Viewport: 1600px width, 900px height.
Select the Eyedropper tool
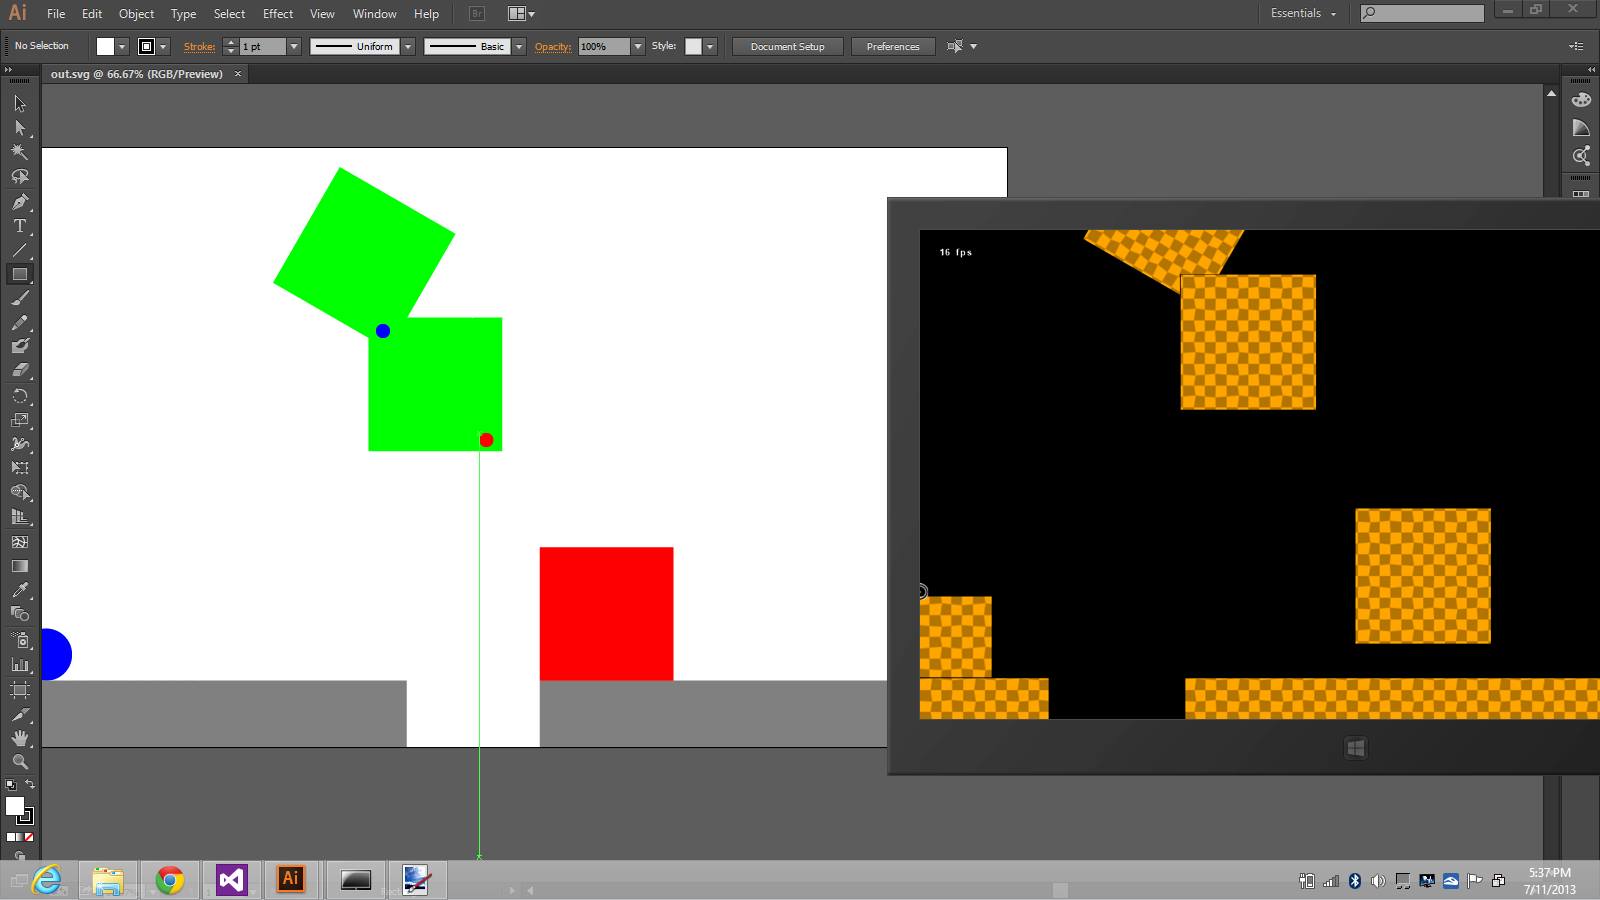(x=19, y=590)
